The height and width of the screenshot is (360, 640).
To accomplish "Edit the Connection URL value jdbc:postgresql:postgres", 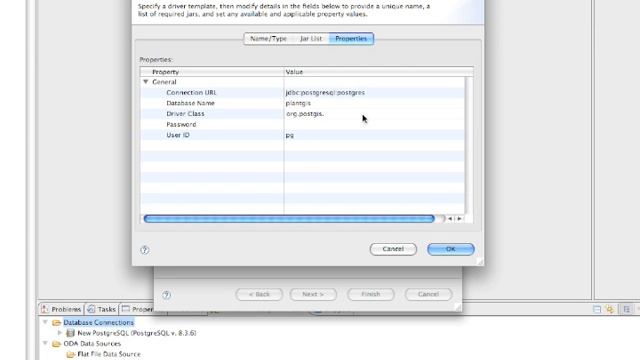I will [325, 93].
